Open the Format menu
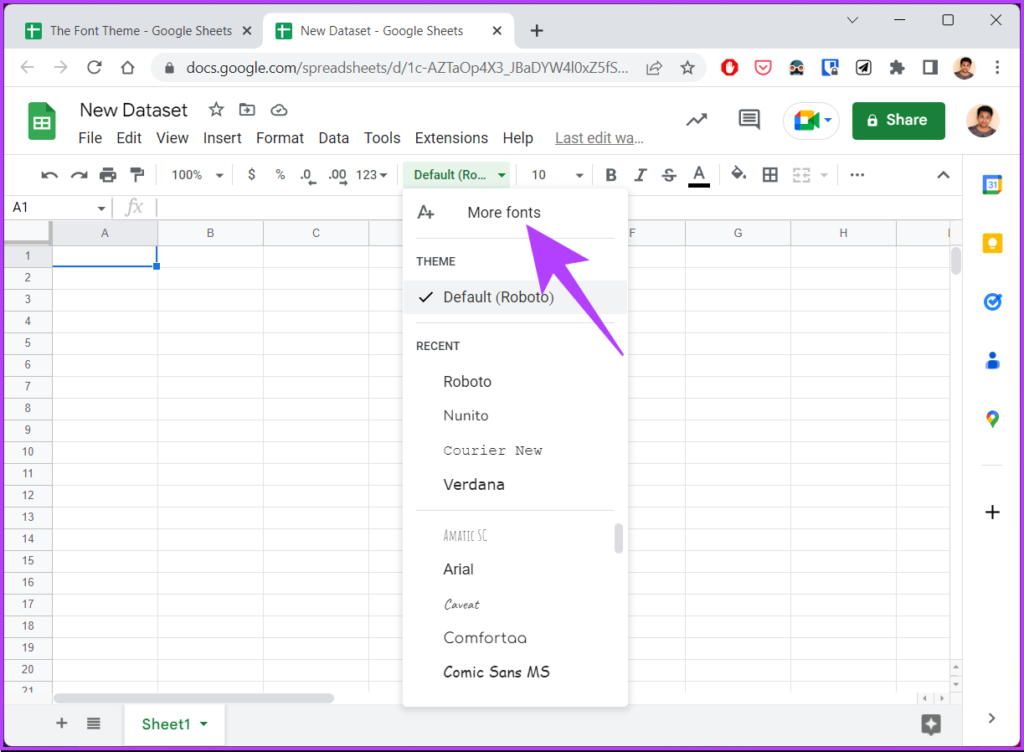Screen dimensions: 1024x752 pos(280,138)
